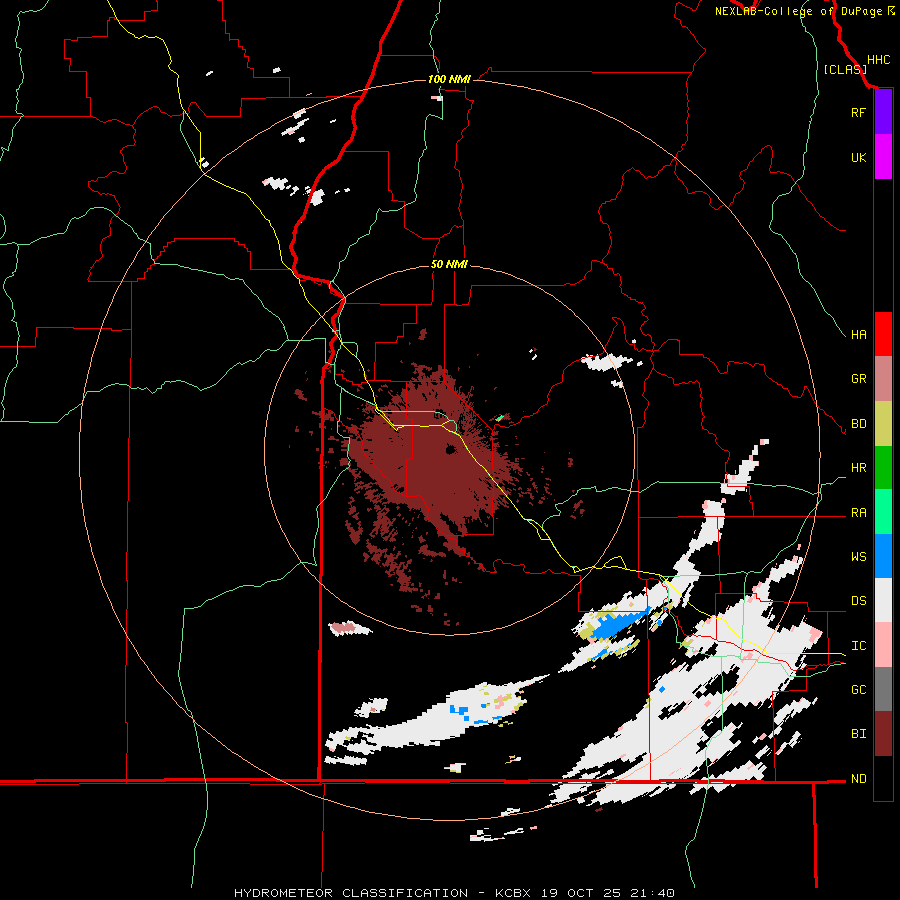This screenshot has width=900, height=900.
Task: Click the KCBX station identifier
Action: click(x=514, y=893)
